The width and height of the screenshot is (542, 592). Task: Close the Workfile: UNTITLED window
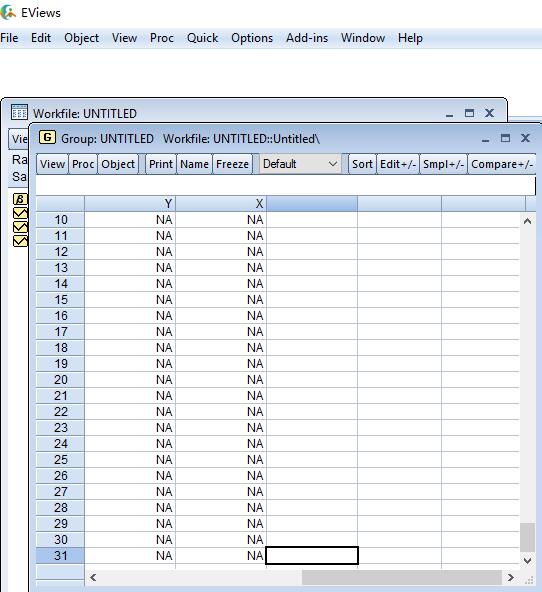489,113
